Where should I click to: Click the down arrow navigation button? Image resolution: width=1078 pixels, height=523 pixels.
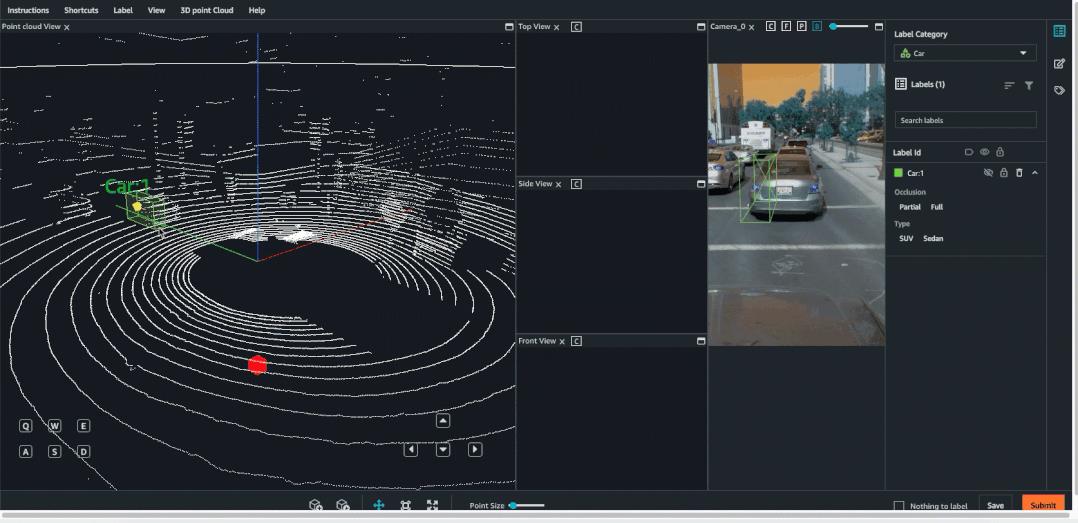pyautogui.click(x=443, y=449)
